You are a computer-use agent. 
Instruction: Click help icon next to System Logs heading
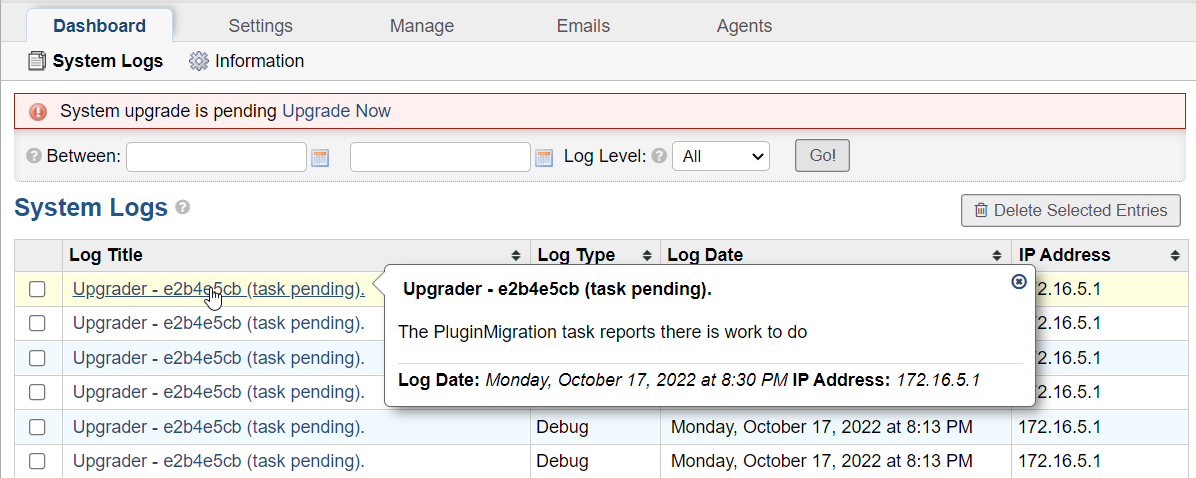point(183,207)
